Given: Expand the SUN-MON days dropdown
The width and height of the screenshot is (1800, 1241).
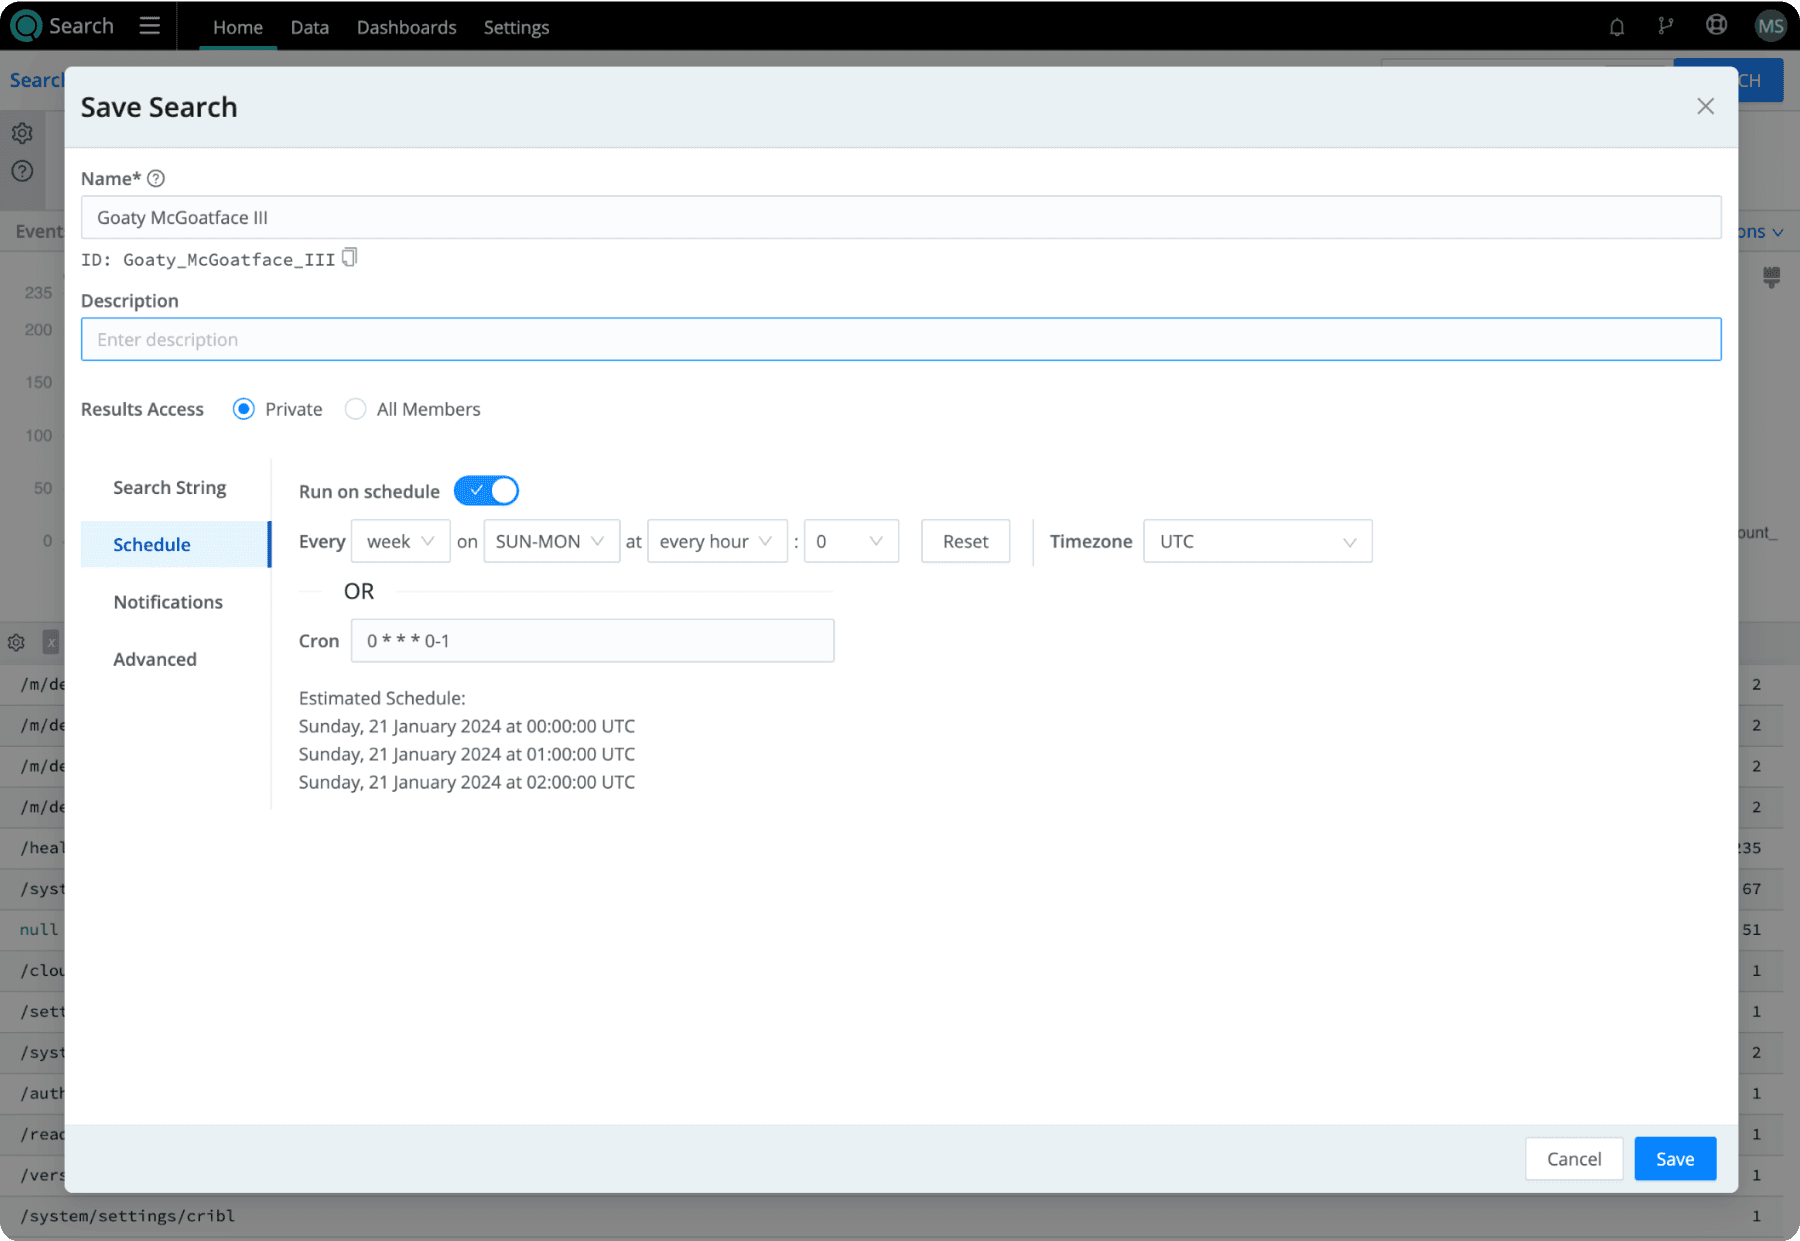Looking at the screenshot, I should 551,541.
